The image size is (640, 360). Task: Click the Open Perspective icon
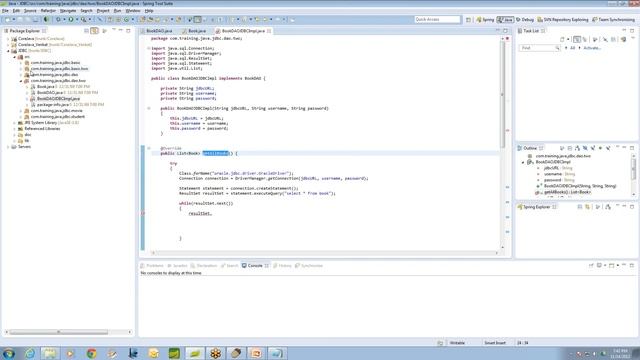[469, 20]
